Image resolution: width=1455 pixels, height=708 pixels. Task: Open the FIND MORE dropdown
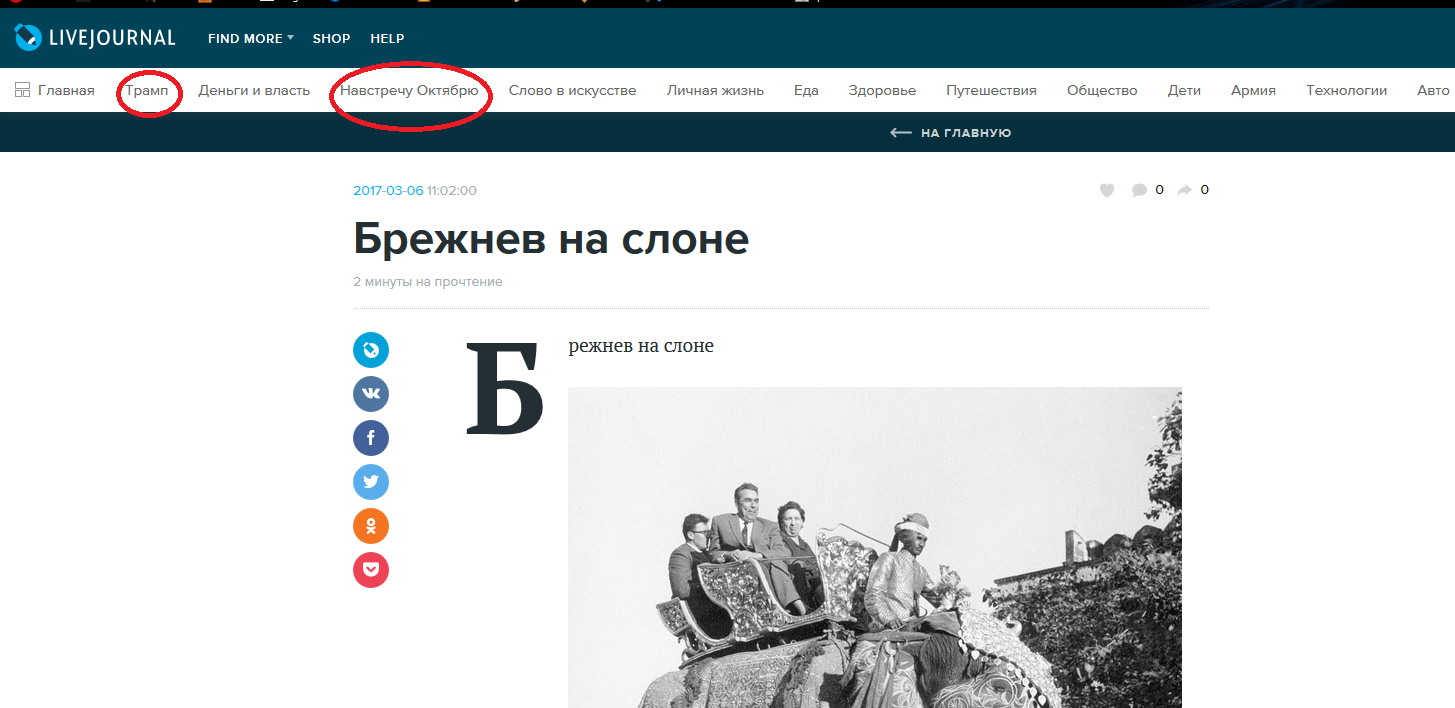[251, 38]
